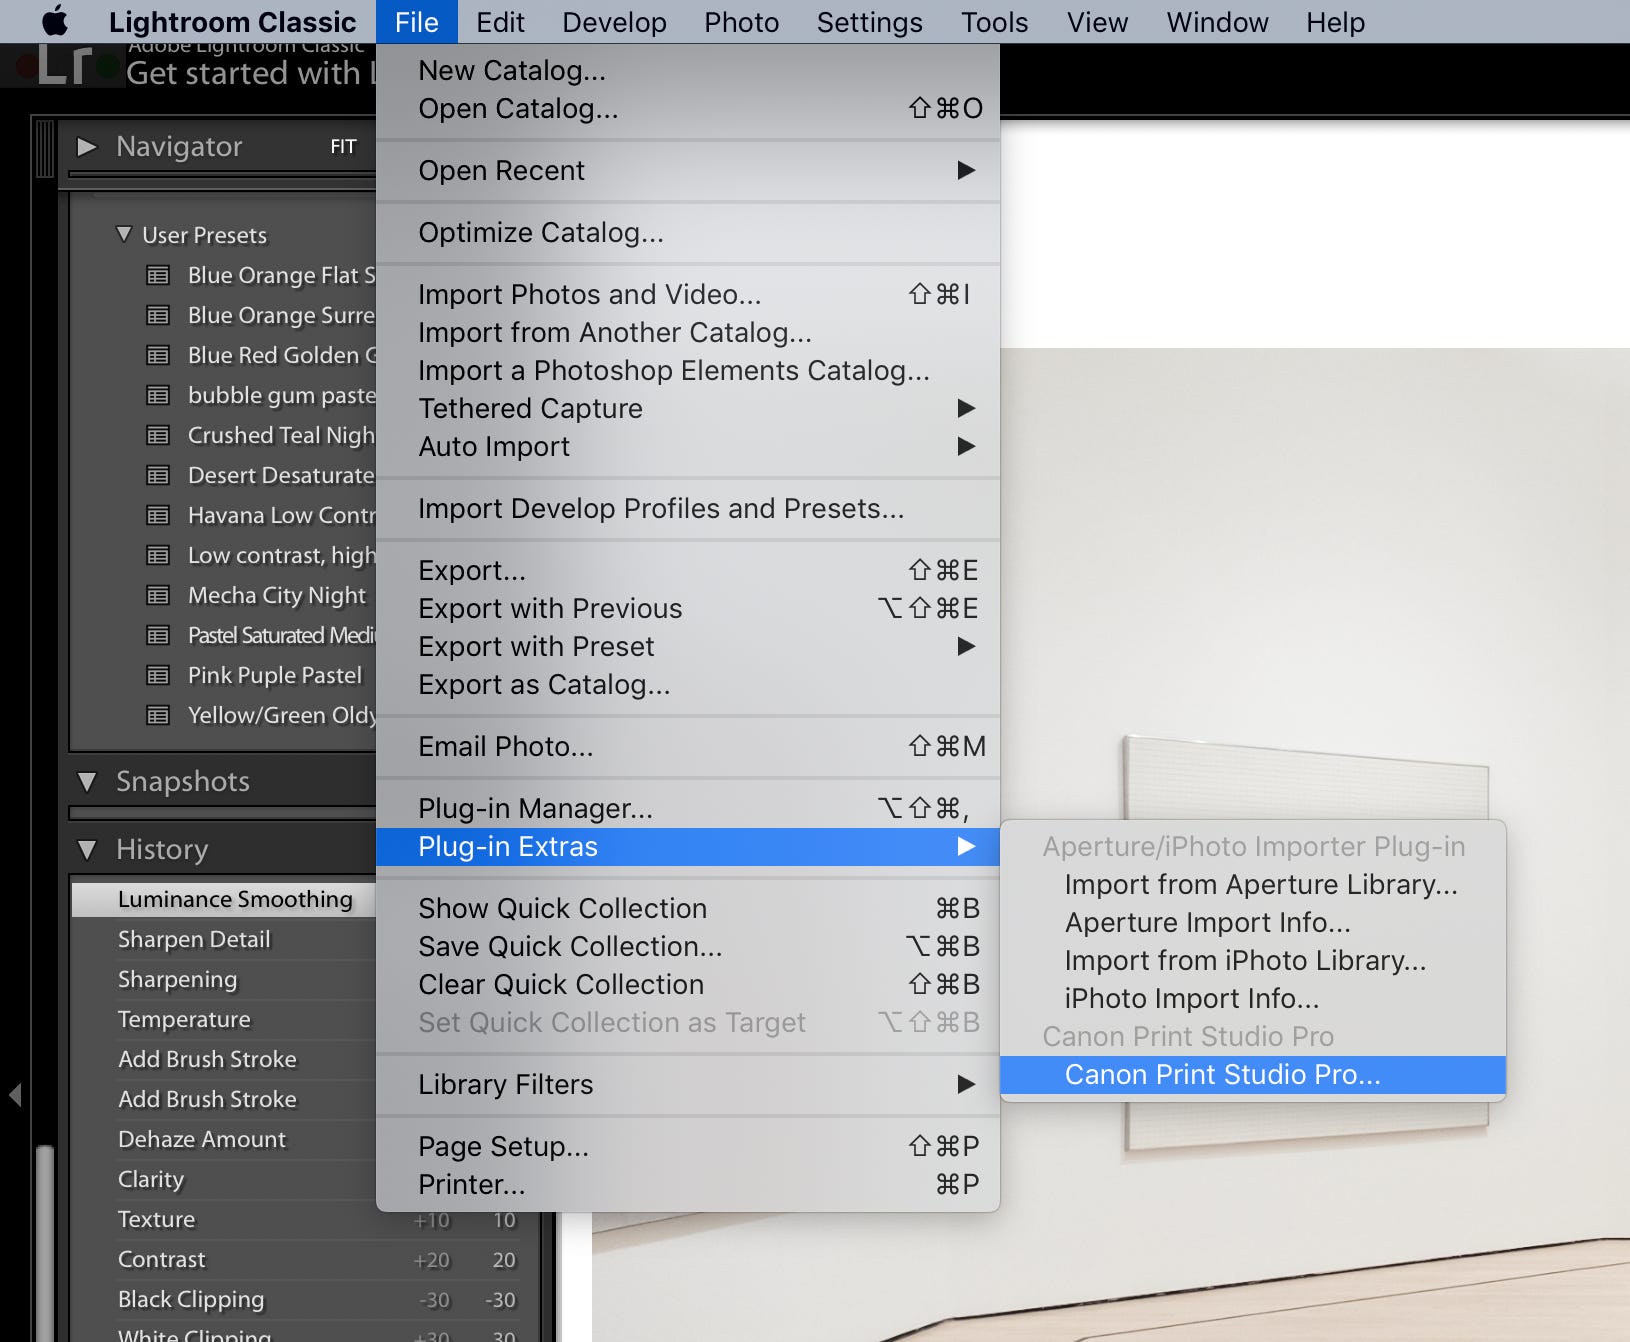The image size is (1630, 1342).
Task: Expand the Navigator panel
Action: [87, 147]
